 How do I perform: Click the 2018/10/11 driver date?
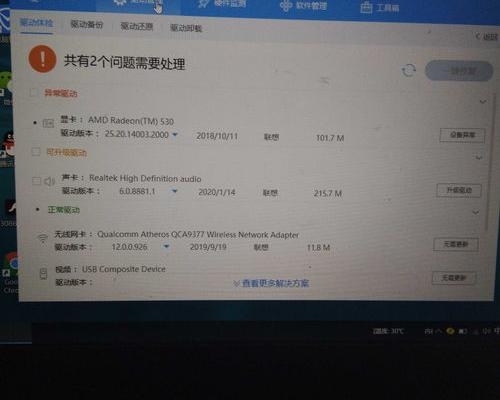217,136
